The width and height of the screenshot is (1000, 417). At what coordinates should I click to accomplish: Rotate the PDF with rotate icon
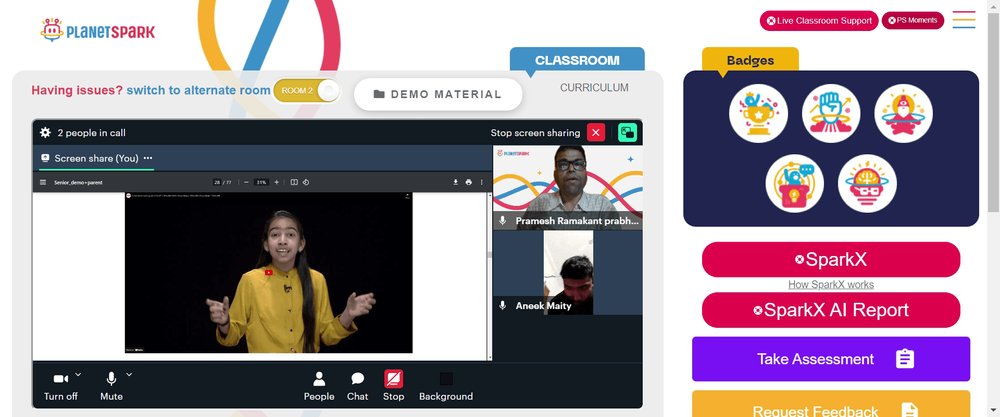click(305, 182)
